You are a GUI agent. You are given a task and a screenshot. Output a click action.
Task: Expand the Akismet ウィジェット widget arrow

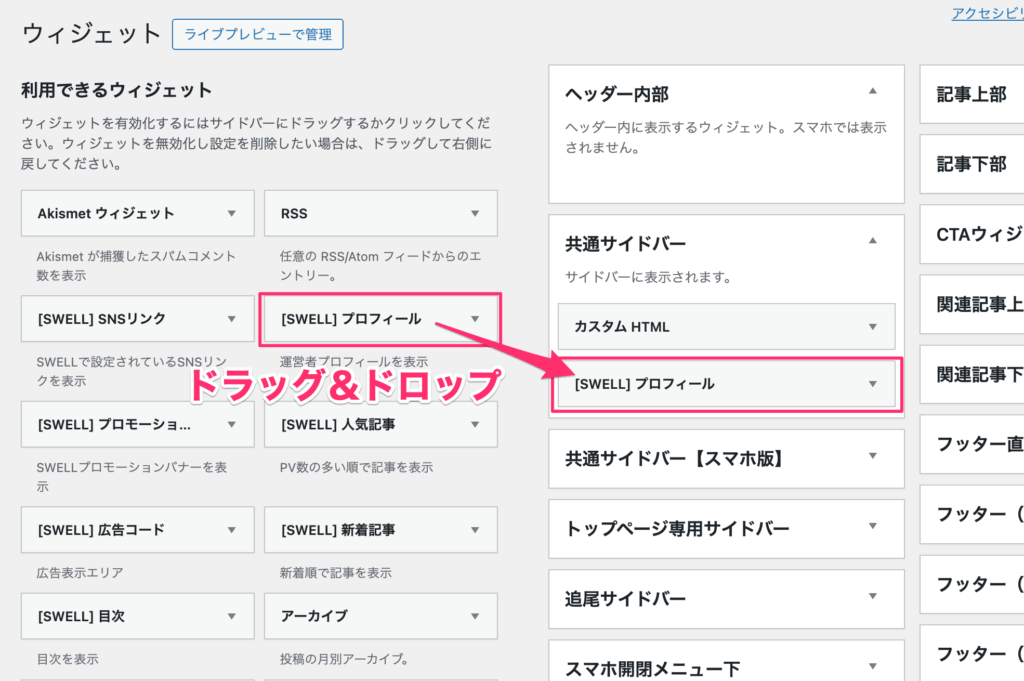pos(232,213)
